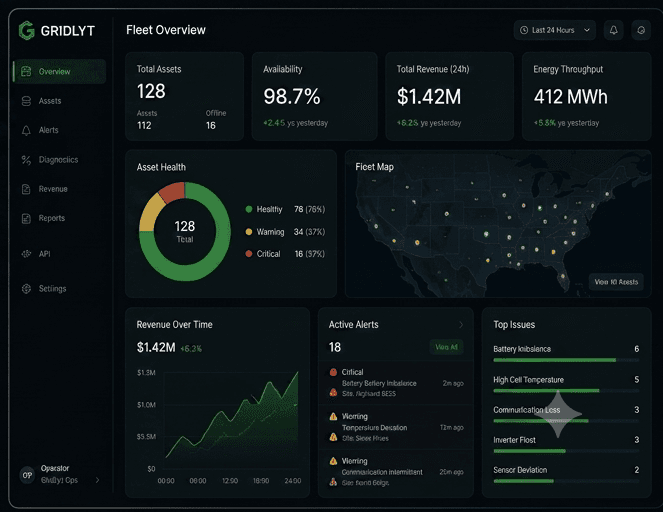663x512 pixels.
Task: Open the Critical Battery Imbalance alert
Action: click(396, 383)
